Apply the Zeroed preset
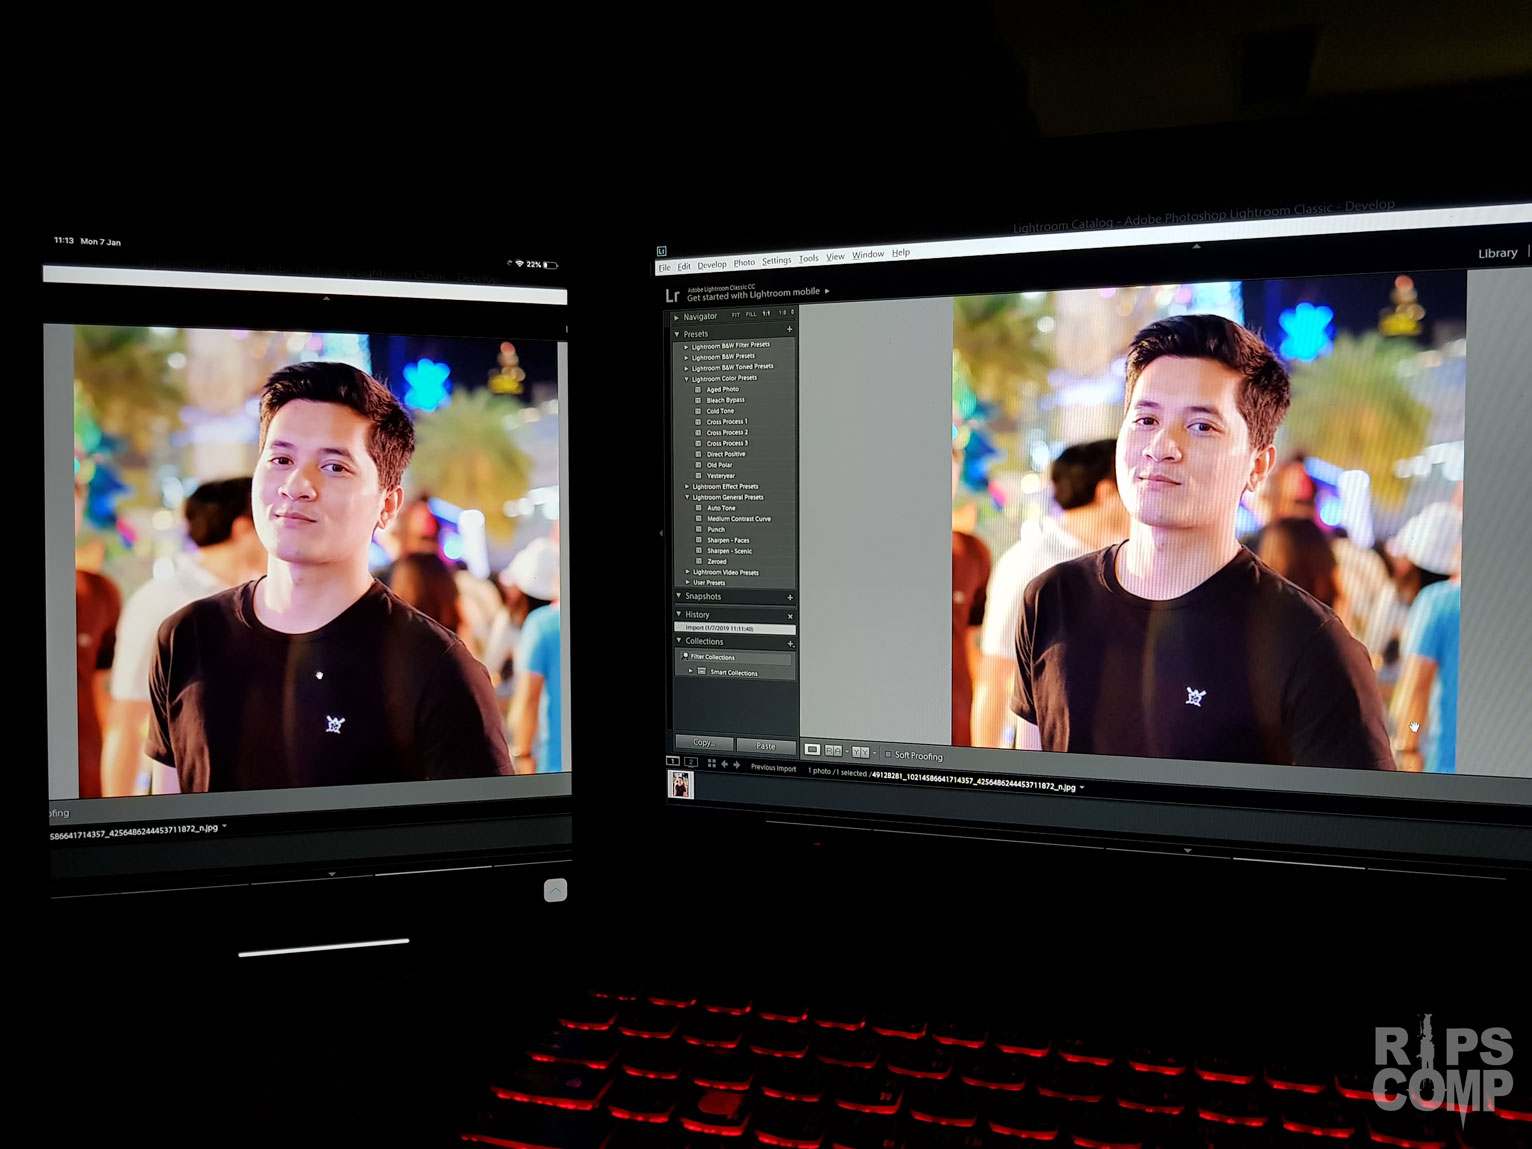This screenshot has width=1532, height=1149. pyautogui.click(x=717, y=562)
